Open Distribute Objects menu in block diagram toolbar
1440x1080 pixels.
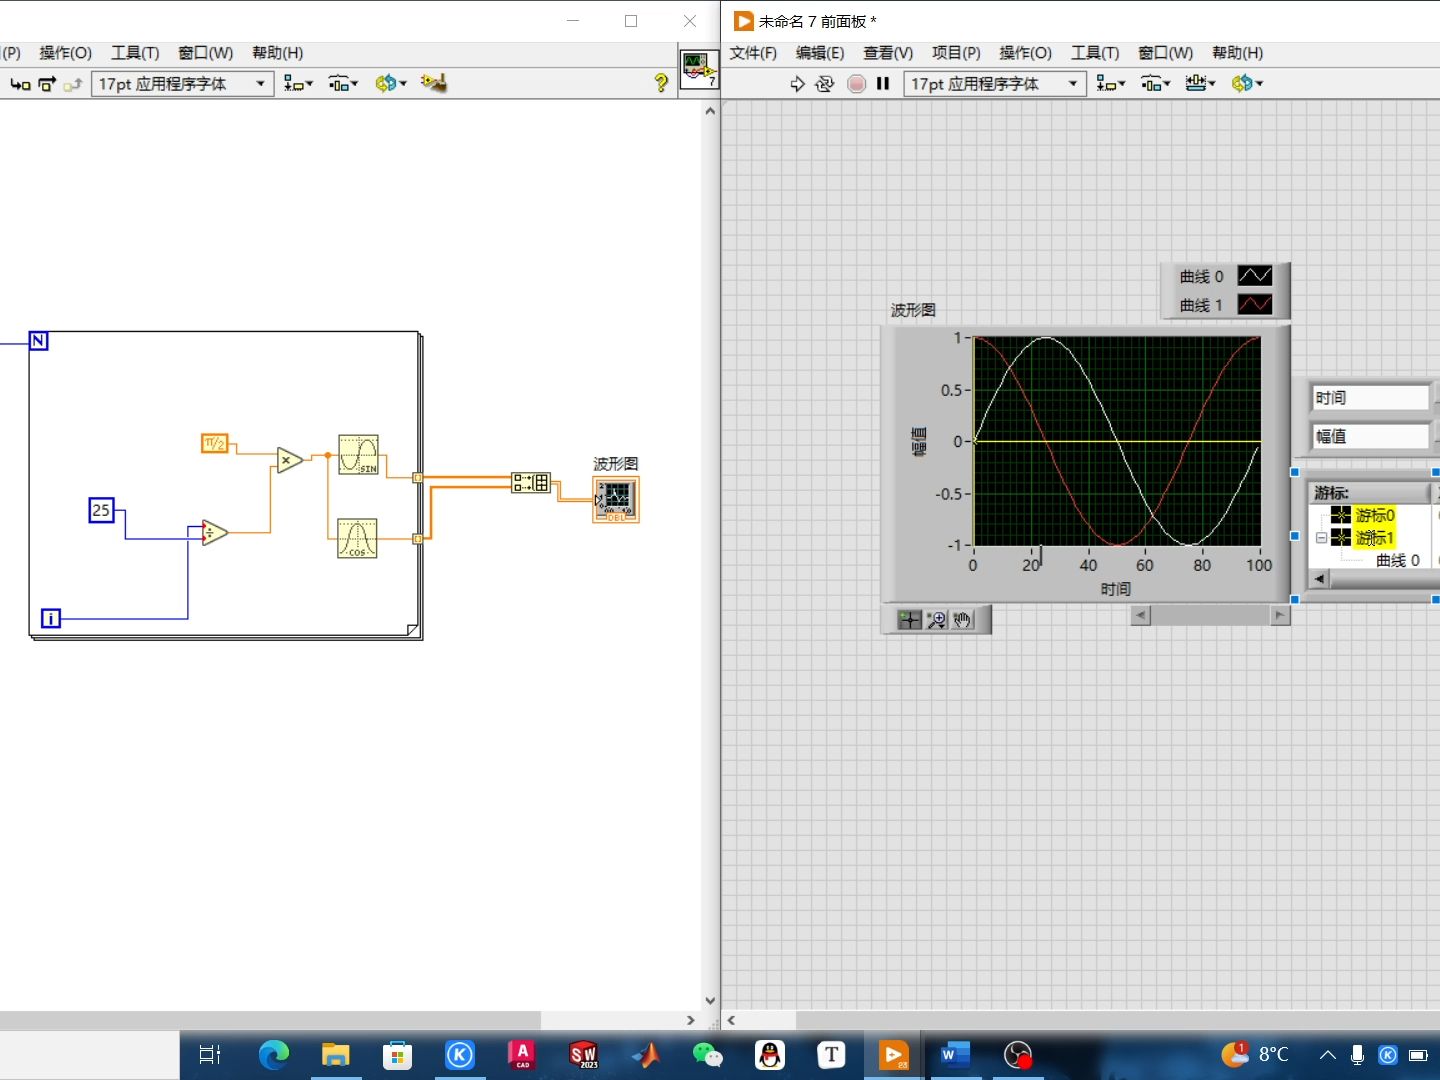click(343, 84)
